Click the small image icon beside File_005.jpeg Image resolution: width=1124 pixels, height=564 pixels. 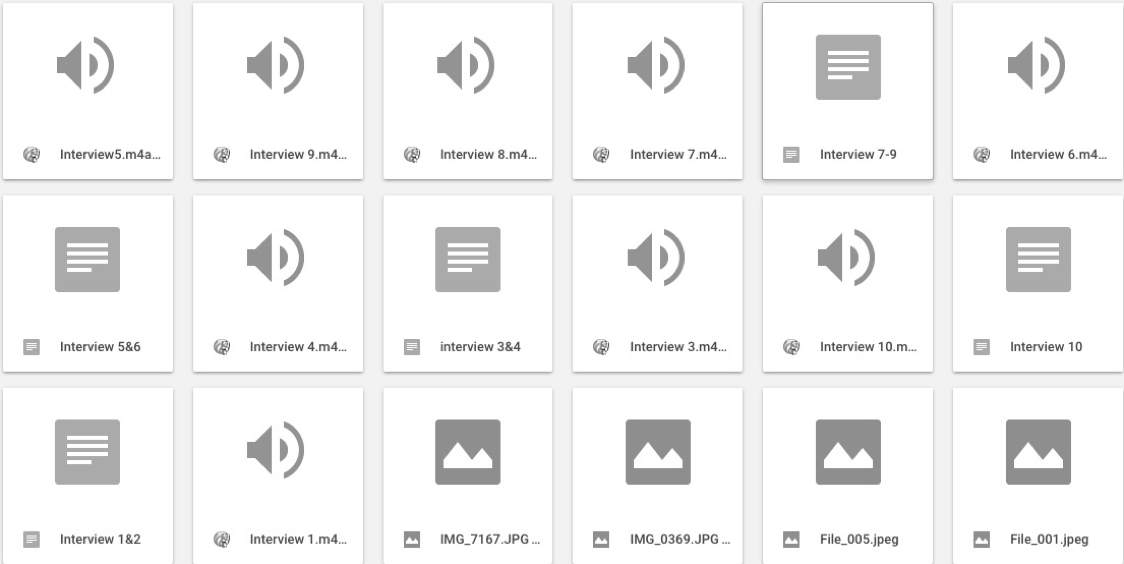(791, 540)
